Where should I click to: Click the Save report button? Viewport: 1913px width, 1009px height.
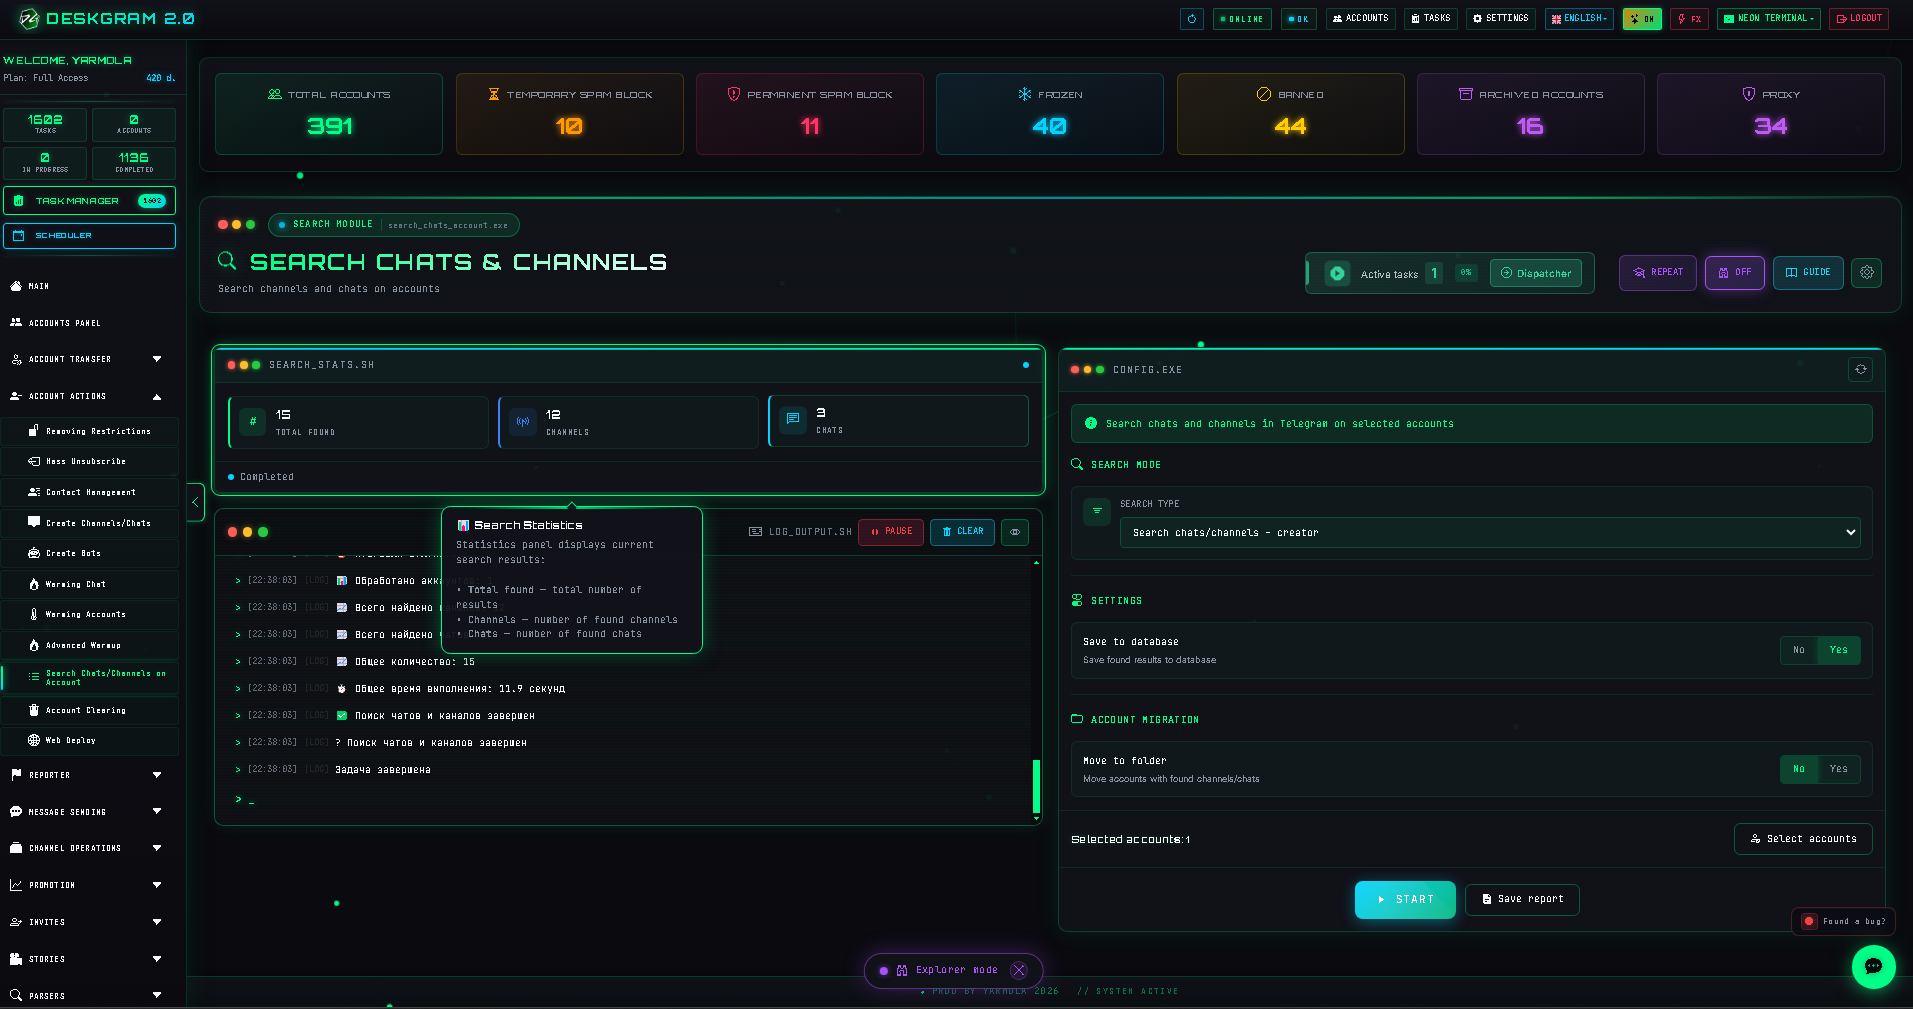pos(1522,899)
